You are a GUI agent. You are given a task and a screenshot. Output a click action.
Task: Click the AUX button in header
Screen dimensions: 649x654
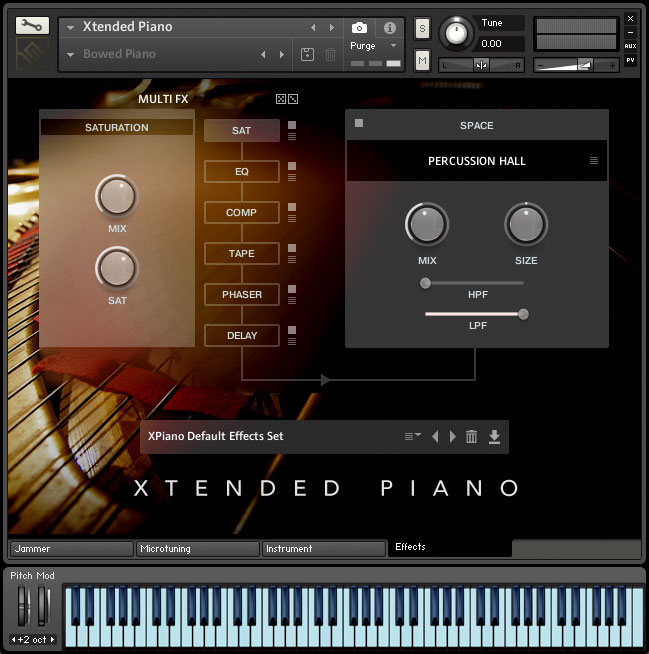[x=630, y=46]
